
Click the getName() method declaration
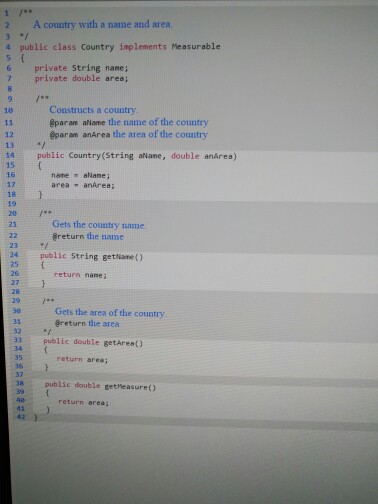[x=91, y=256]
